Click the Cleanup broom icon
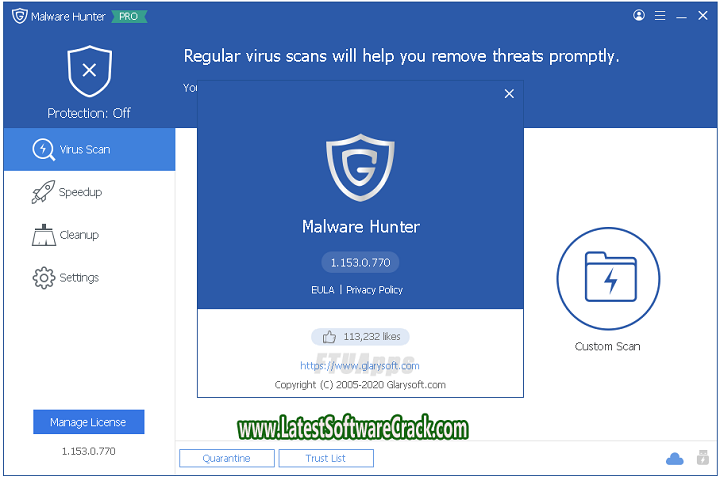This screenshot has width=720, height=480. click(44, 235)
